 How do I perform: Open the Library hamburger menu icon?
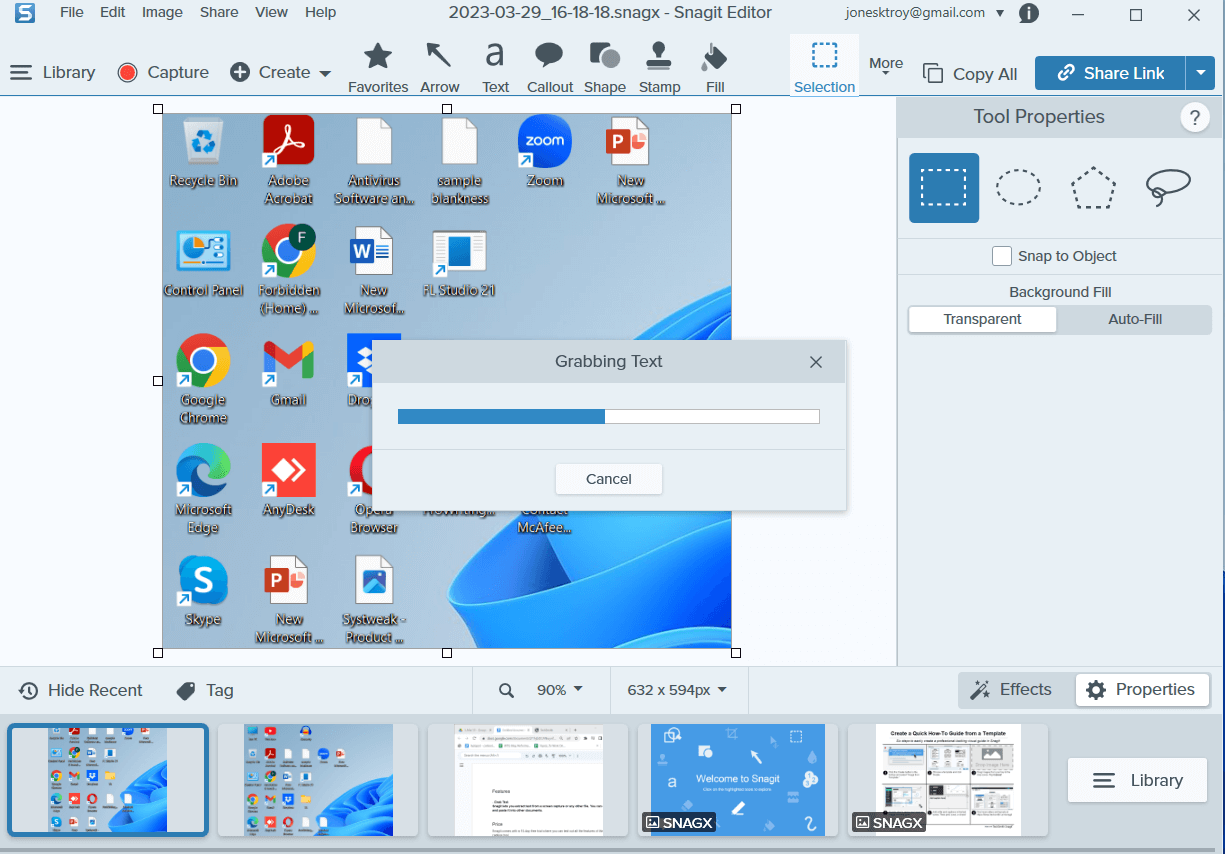[21, 73]
